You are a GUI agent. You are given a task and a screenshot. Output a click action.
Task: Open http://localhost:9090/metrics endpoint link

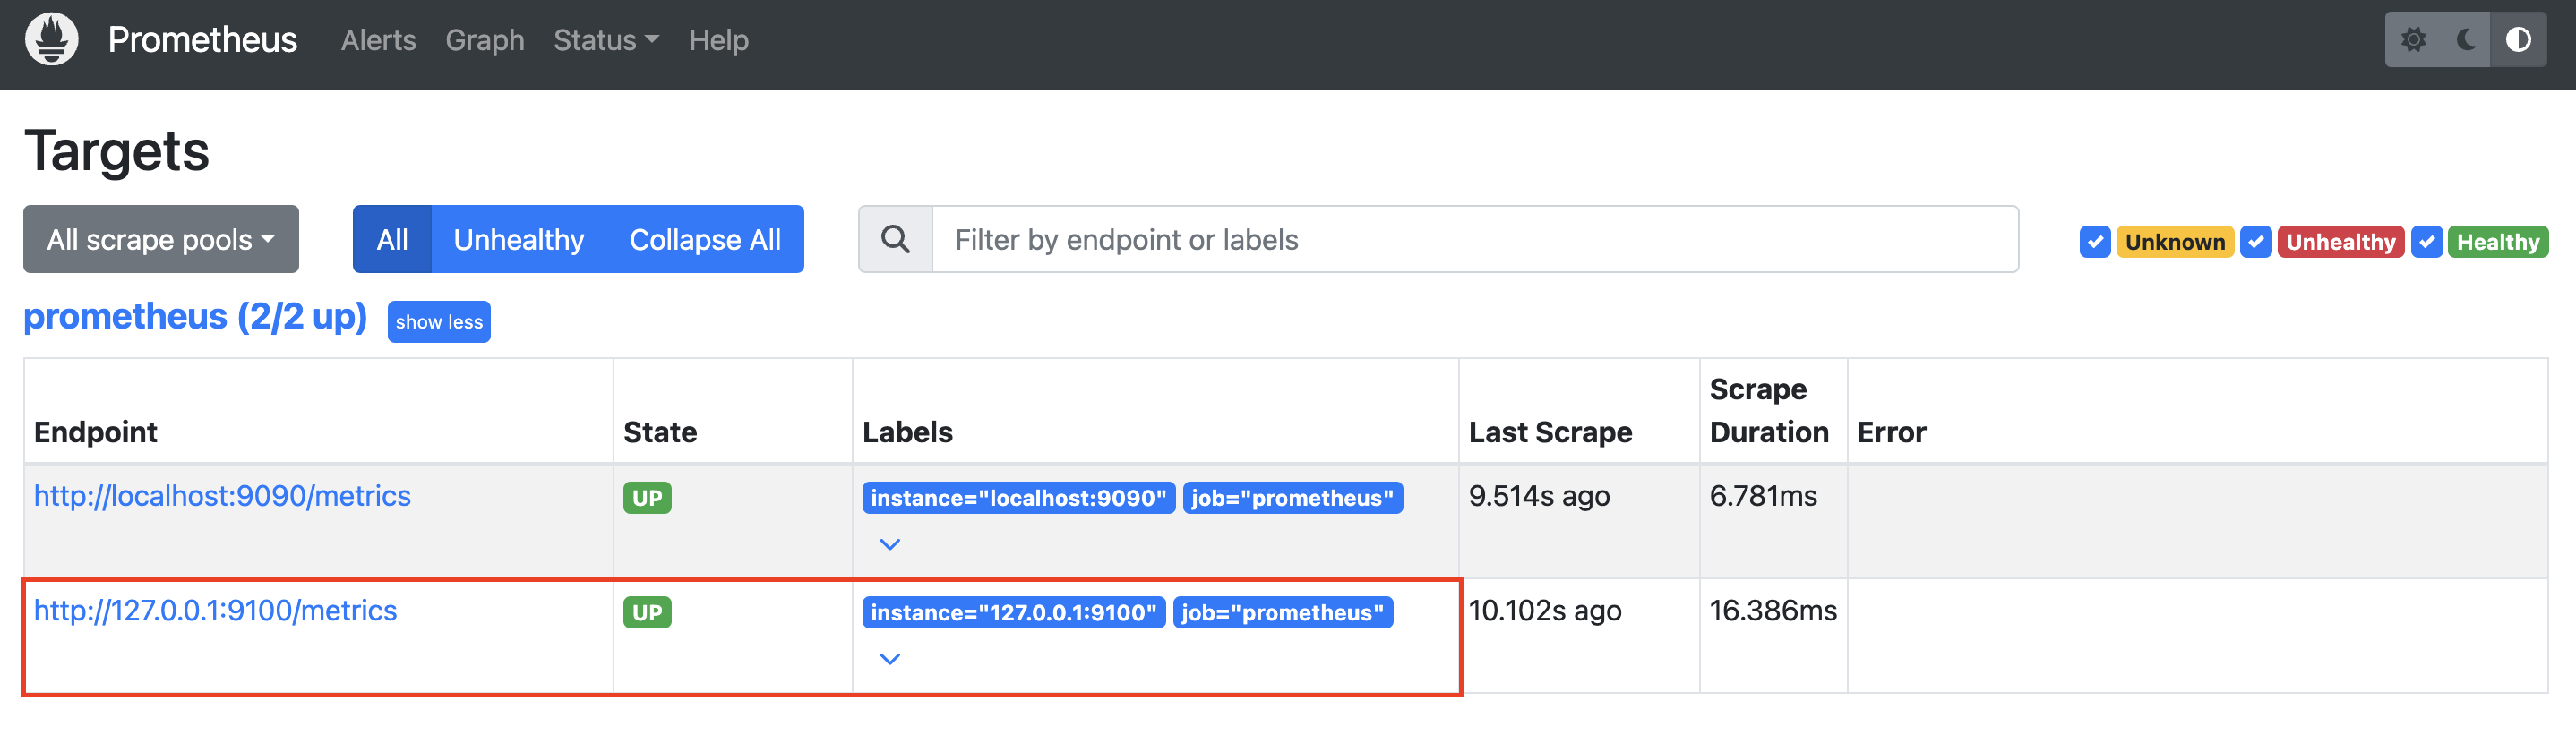click(222, 496)
